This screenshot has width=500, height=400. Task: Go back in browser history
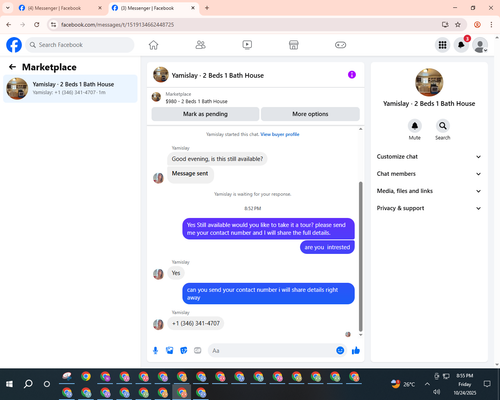click(9, 24)
